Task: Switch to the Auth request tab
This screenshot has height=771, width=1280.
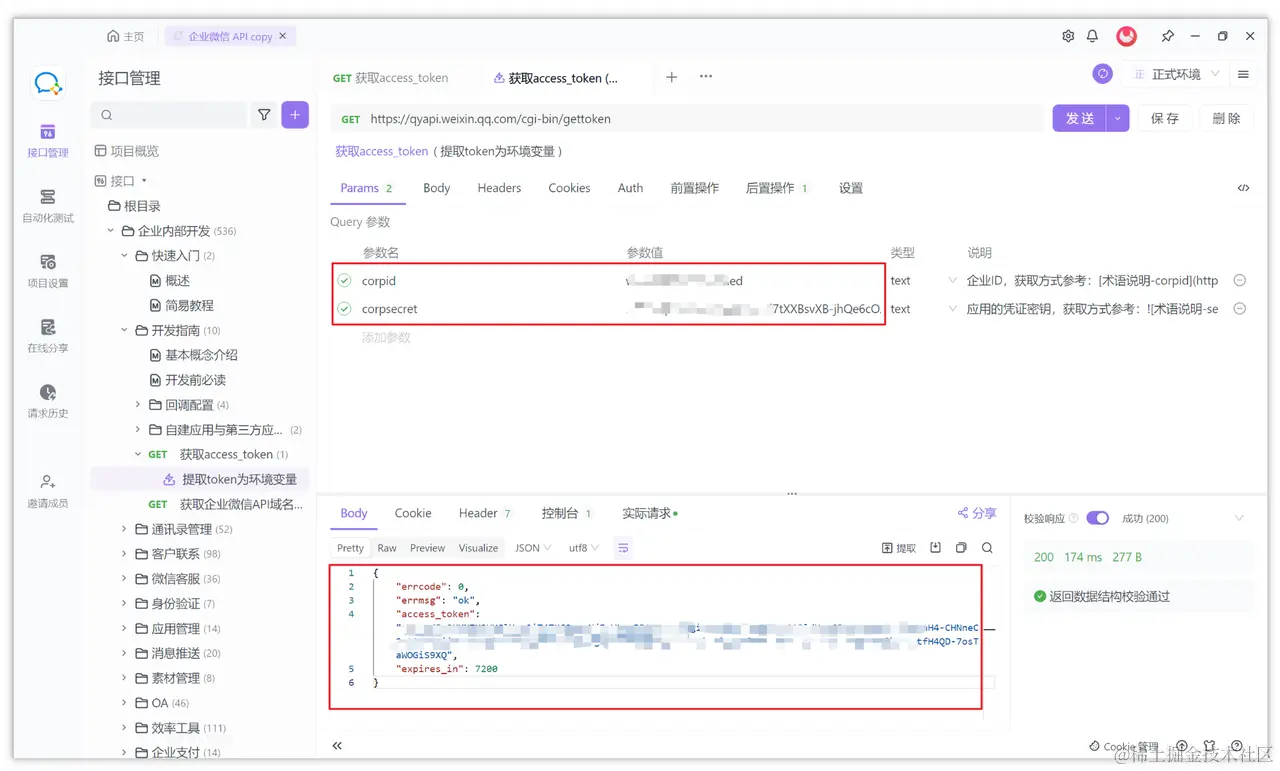Action: (630, 188)
